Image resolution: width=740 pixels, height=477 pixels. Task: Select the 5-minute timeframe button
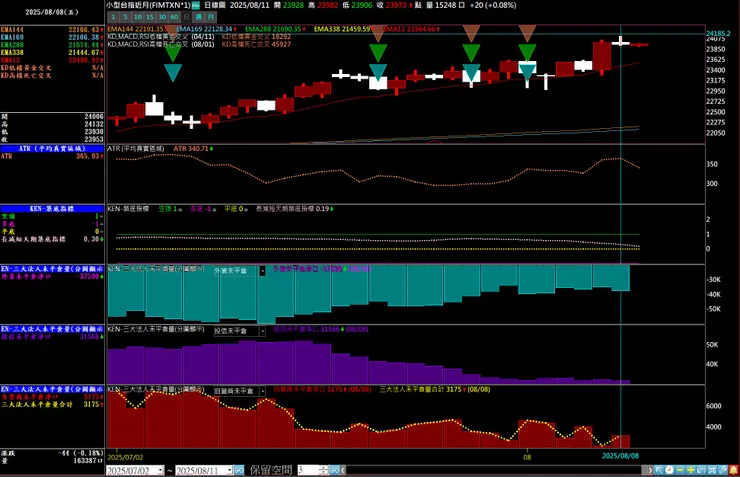point(125,17)
